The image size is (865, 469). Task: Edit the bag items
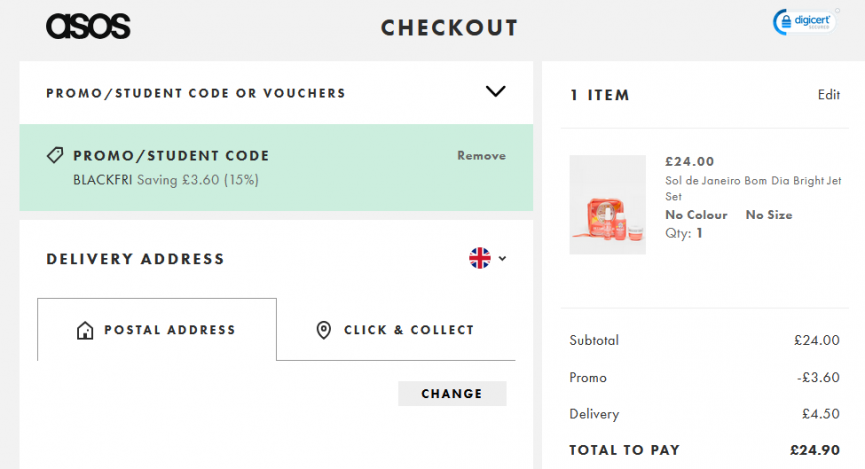(829, 95)
